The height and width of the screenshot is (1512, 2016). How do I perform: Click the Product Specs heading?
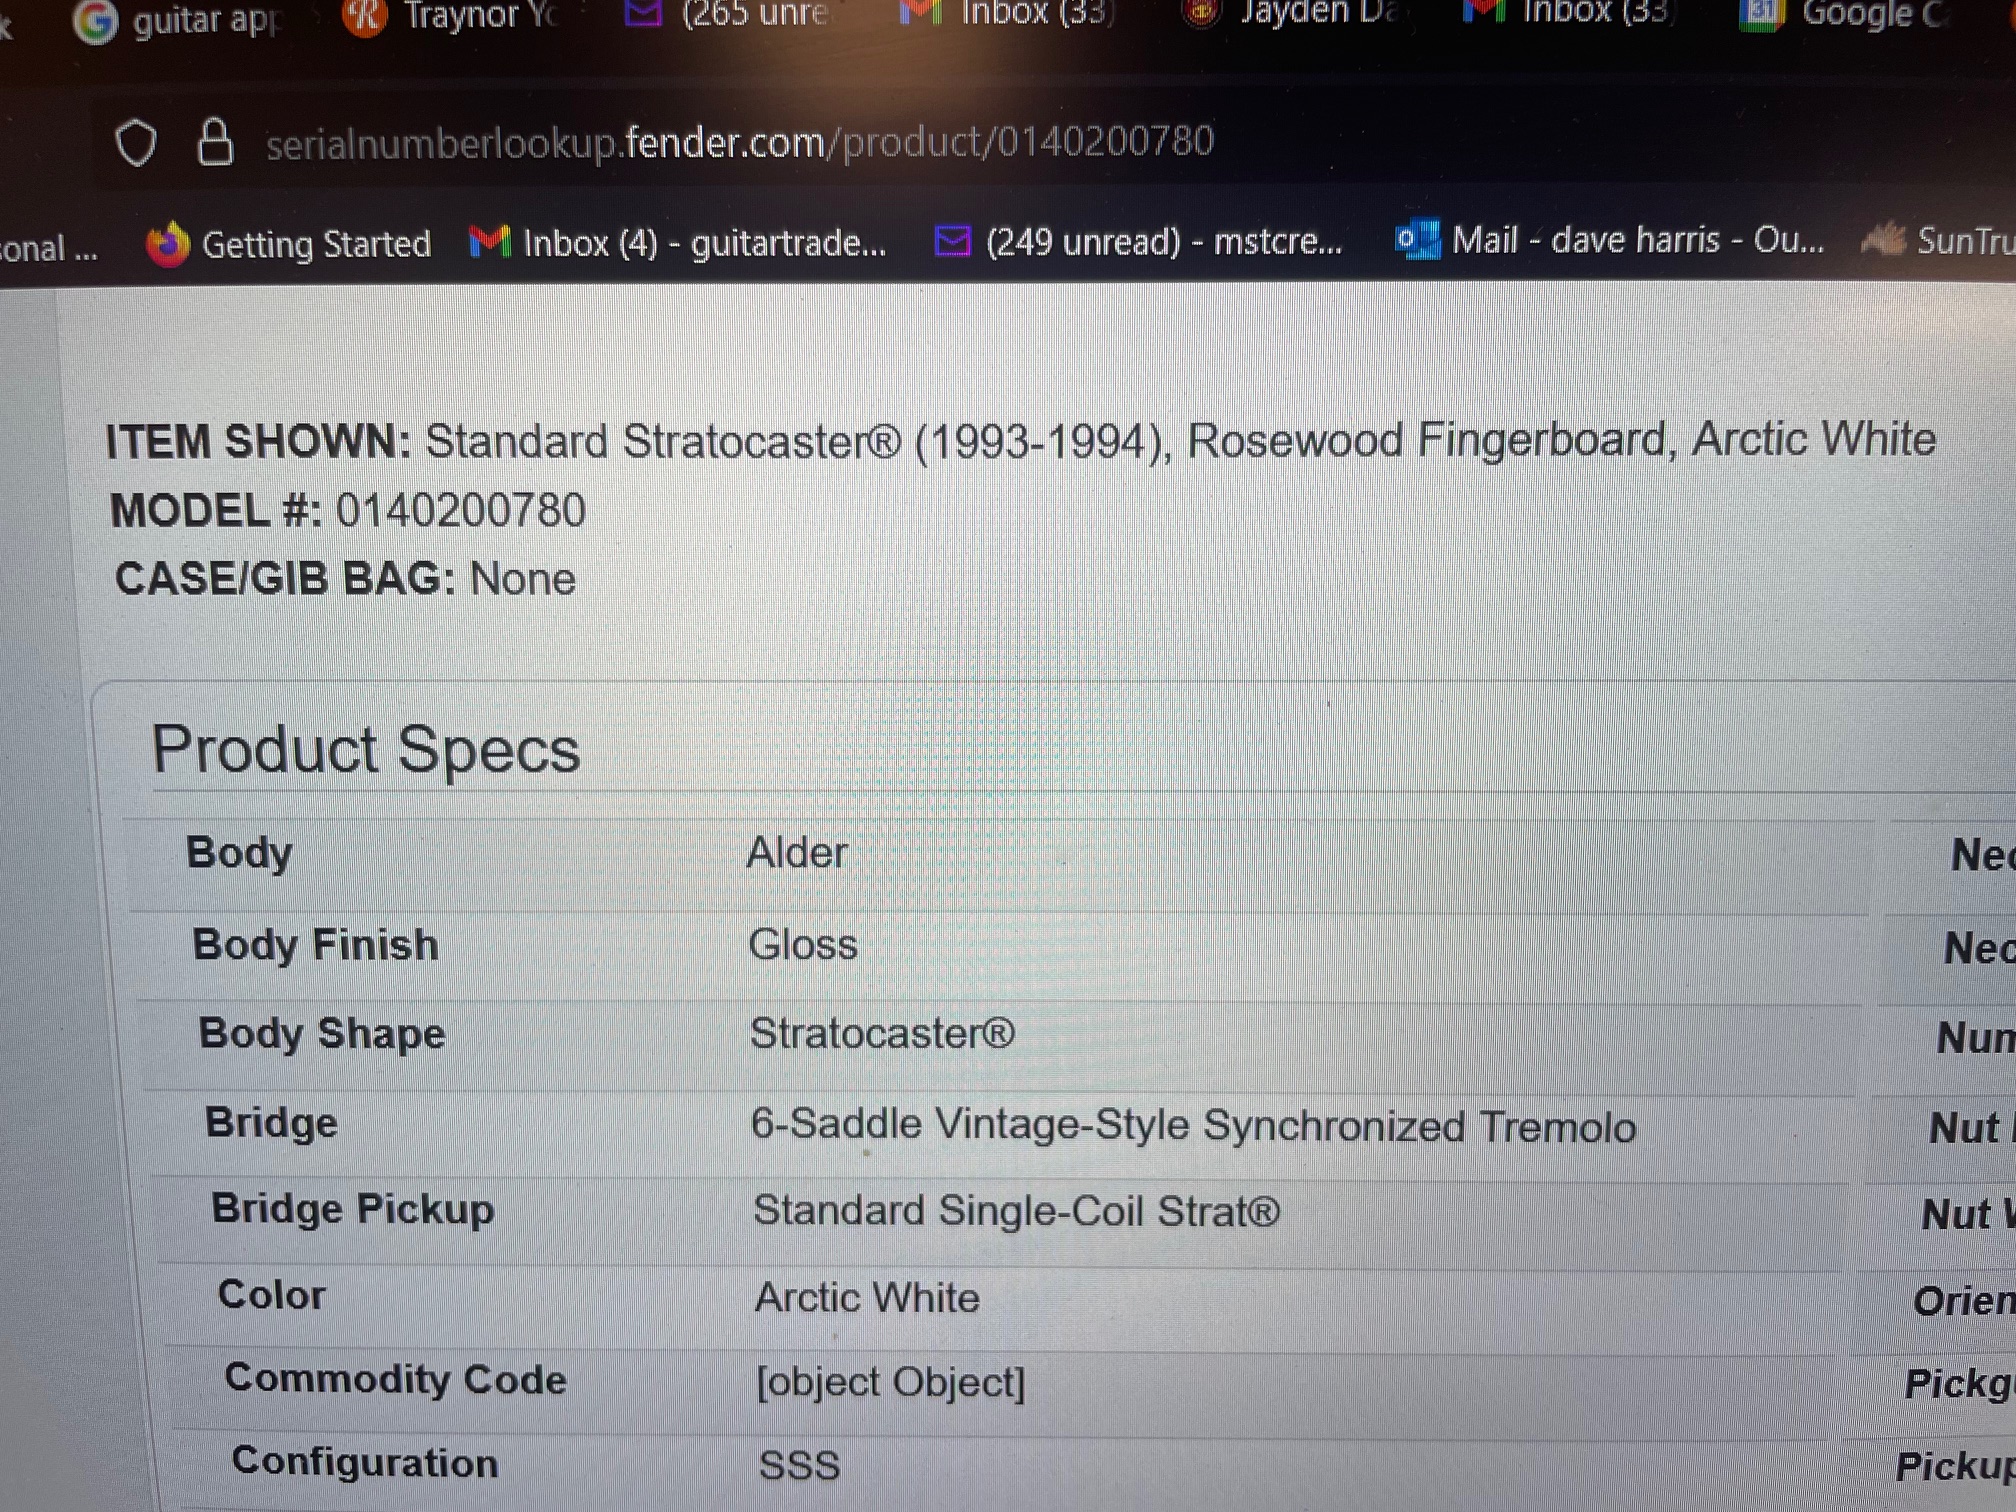(366, 749)
